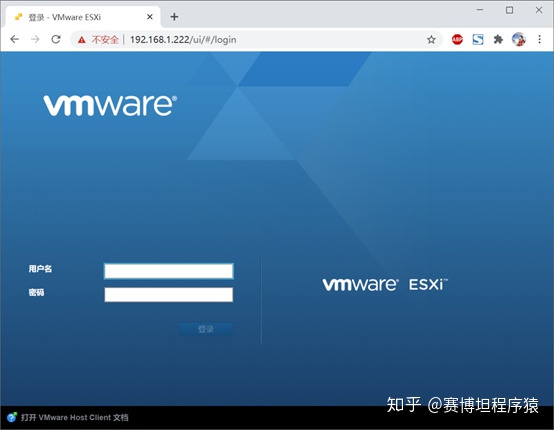Click the 登录 login button

206,329
